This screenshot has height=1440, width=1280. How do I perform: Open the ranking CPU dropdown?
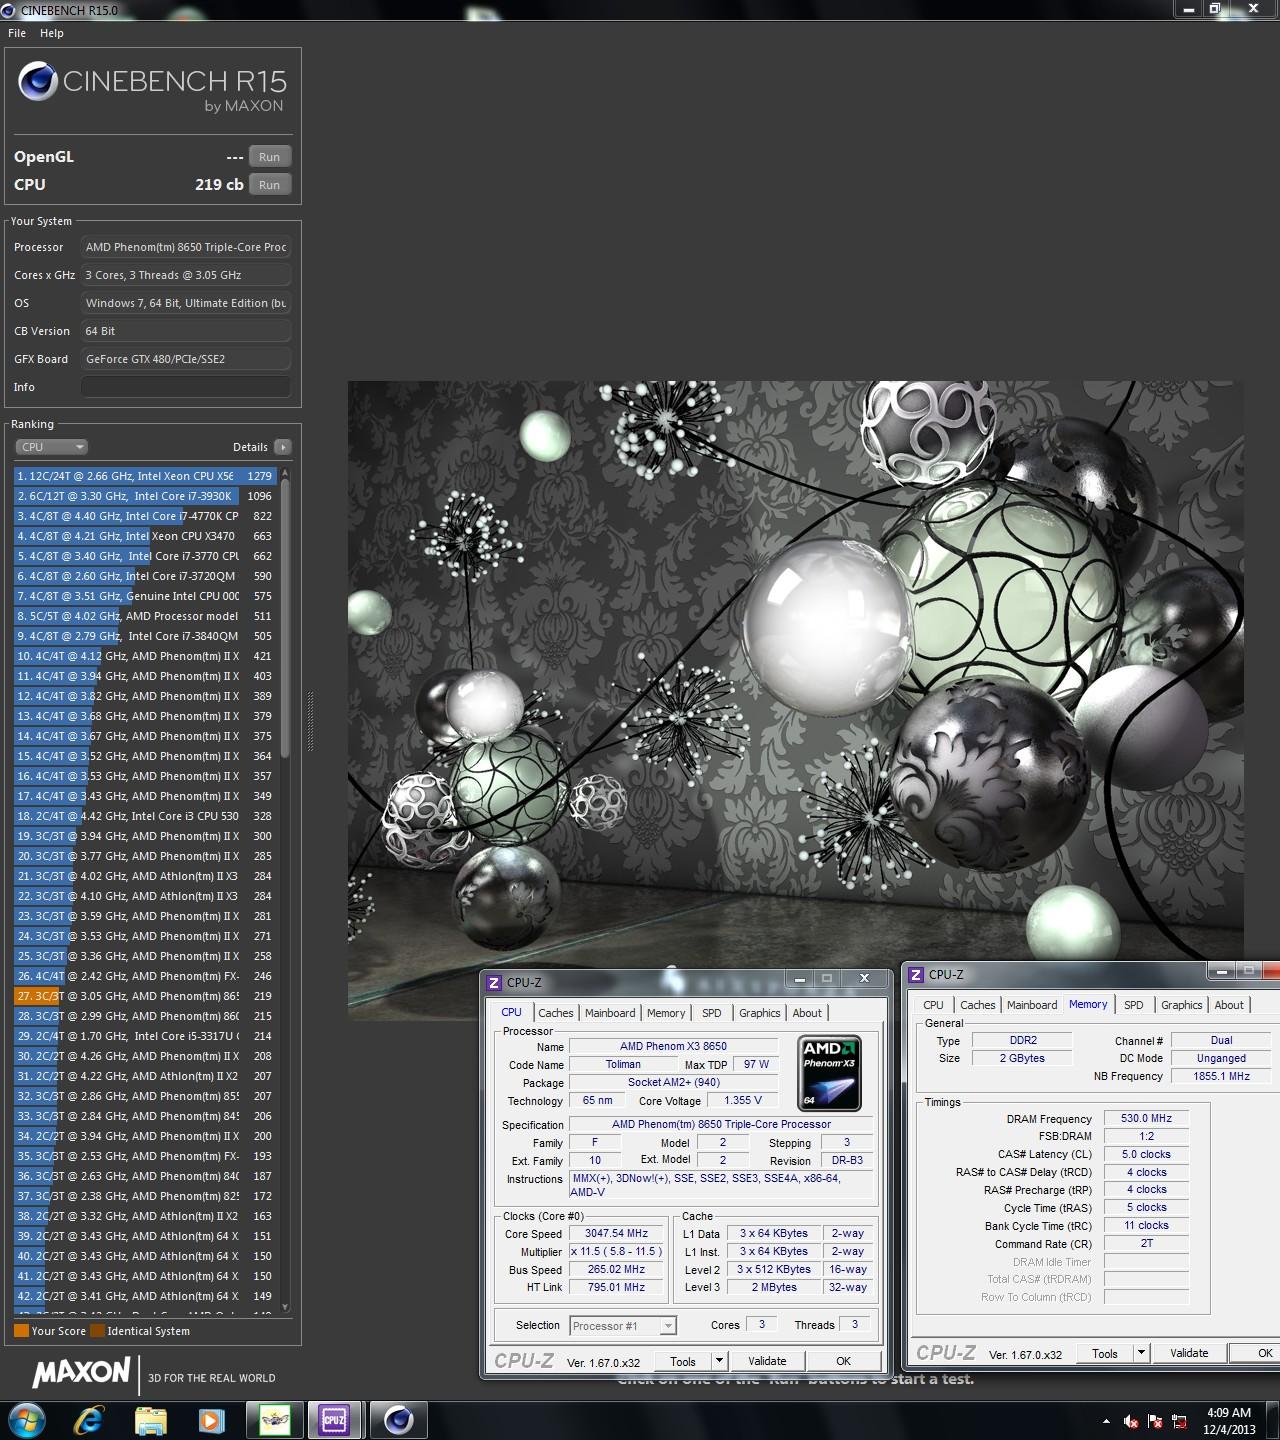click(x=52, y=447)
